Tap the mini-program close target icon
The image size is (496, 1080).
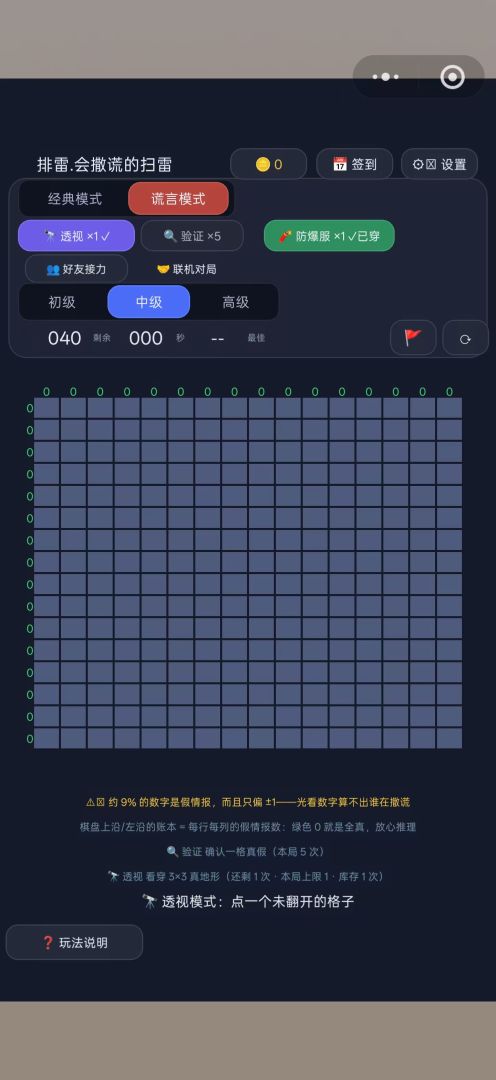[x=453, y=76]
